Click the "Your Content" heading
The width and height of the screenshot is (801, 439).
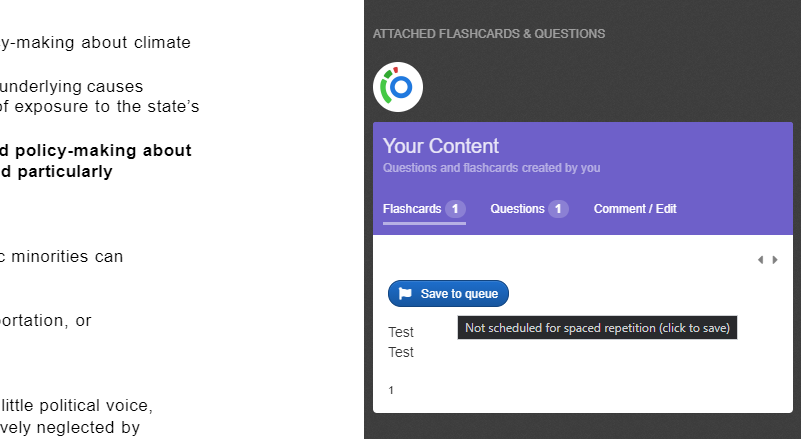[x=440, y=146]
